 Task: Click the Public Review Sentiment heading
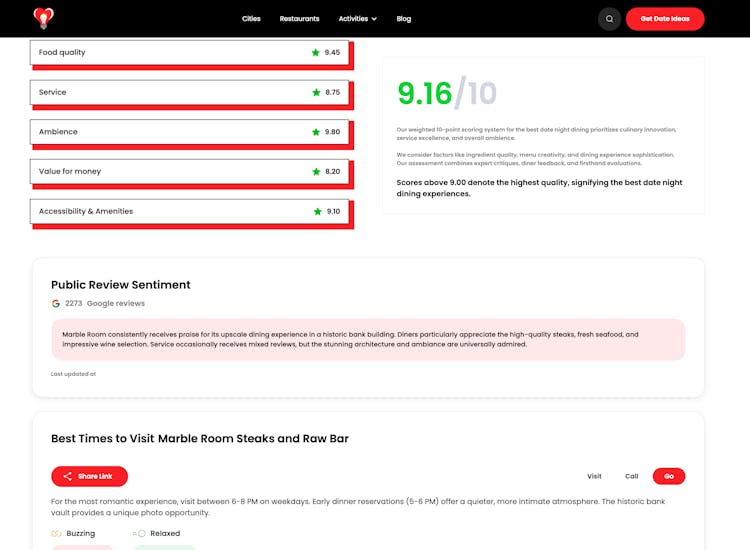pos(121,285)
